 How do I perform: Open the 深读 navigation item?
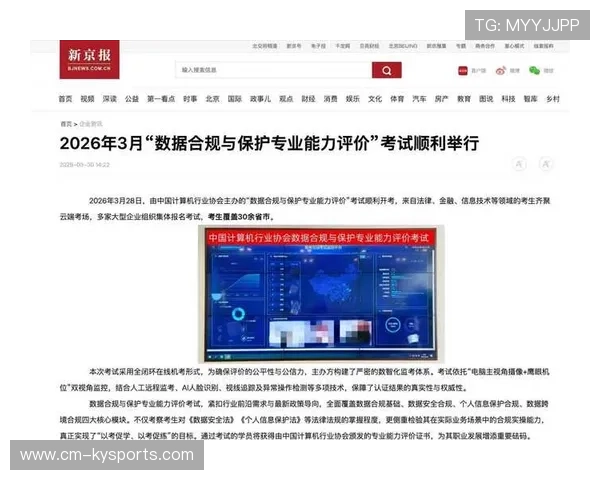[x=109, y=99]
